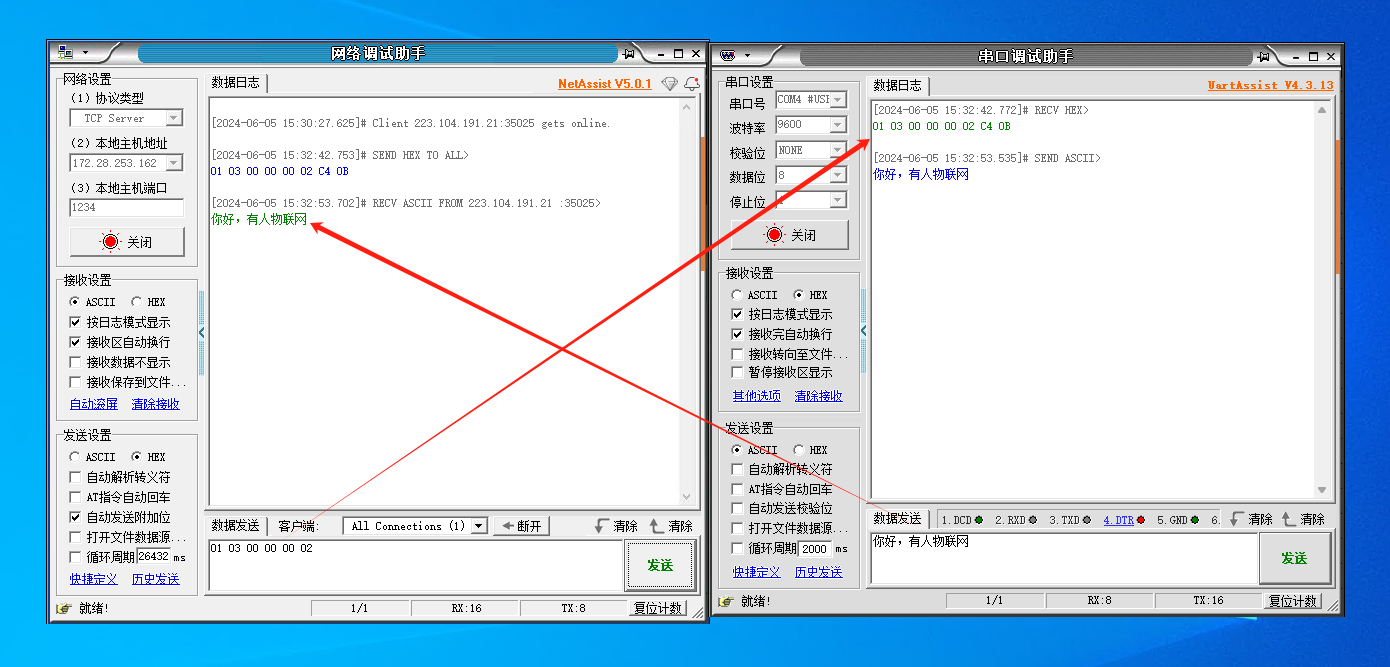Screen dimensions: 1390x667
Task: Click 清除接收 link in UartAssist
Action: click(x=819, y=396)
